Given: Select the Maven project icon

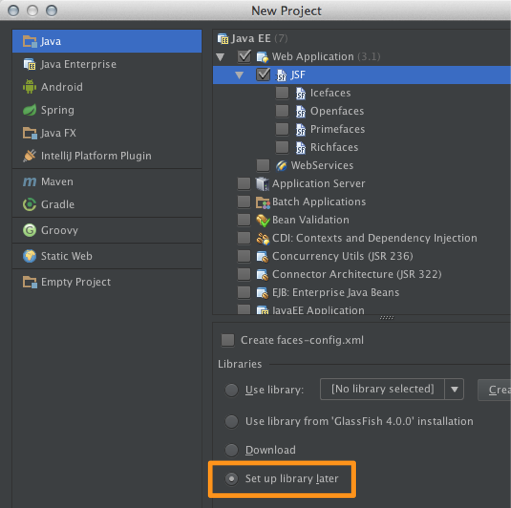Looking at the screenshot, I should click(x=29, y=182).
